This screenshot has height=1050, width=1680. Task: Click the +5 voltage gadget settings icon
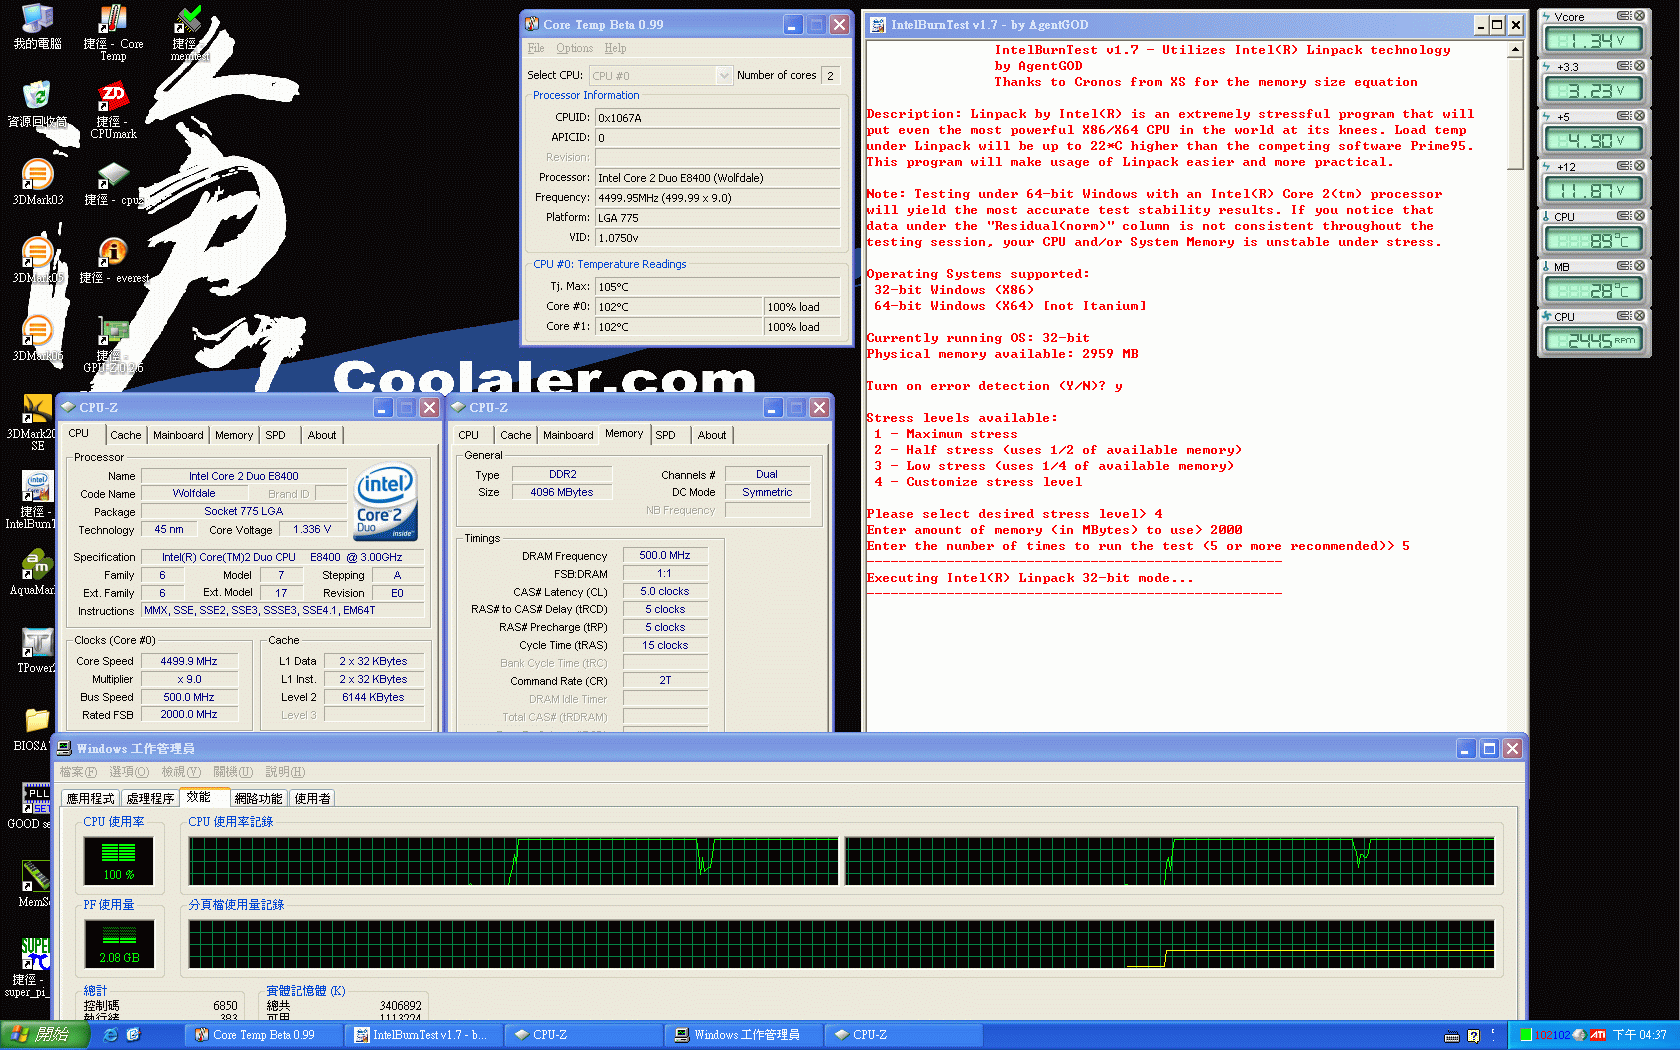[x=1624, y=116]
